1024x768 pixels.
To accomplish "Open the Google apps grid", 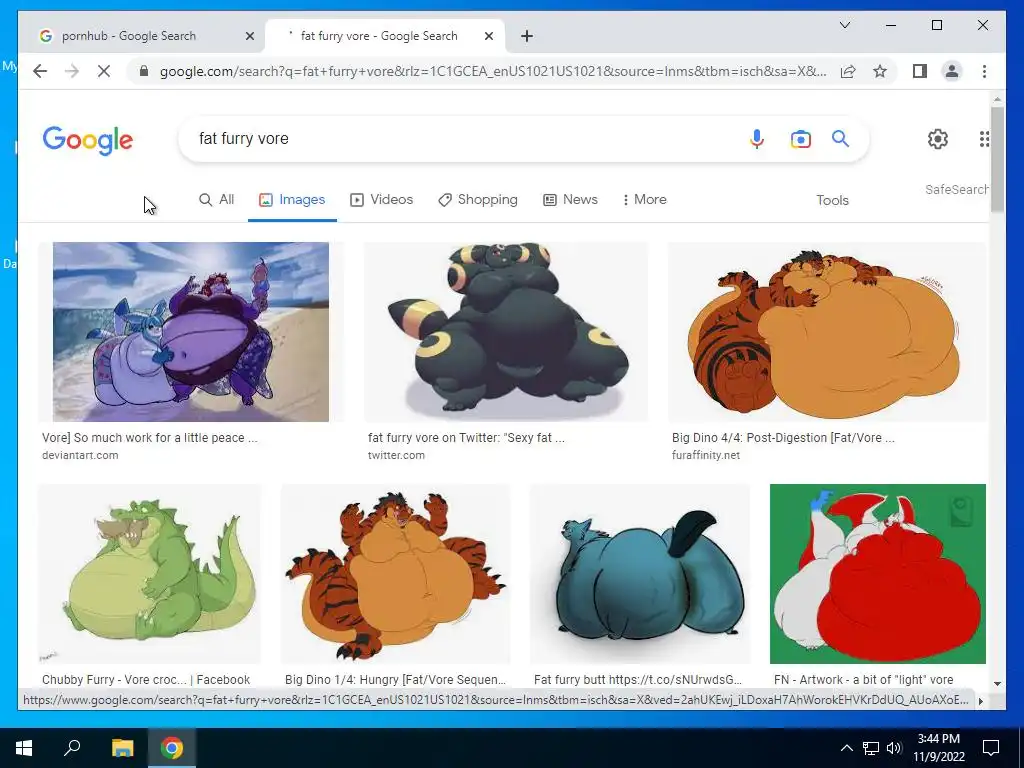I will [x=984, y=138].
